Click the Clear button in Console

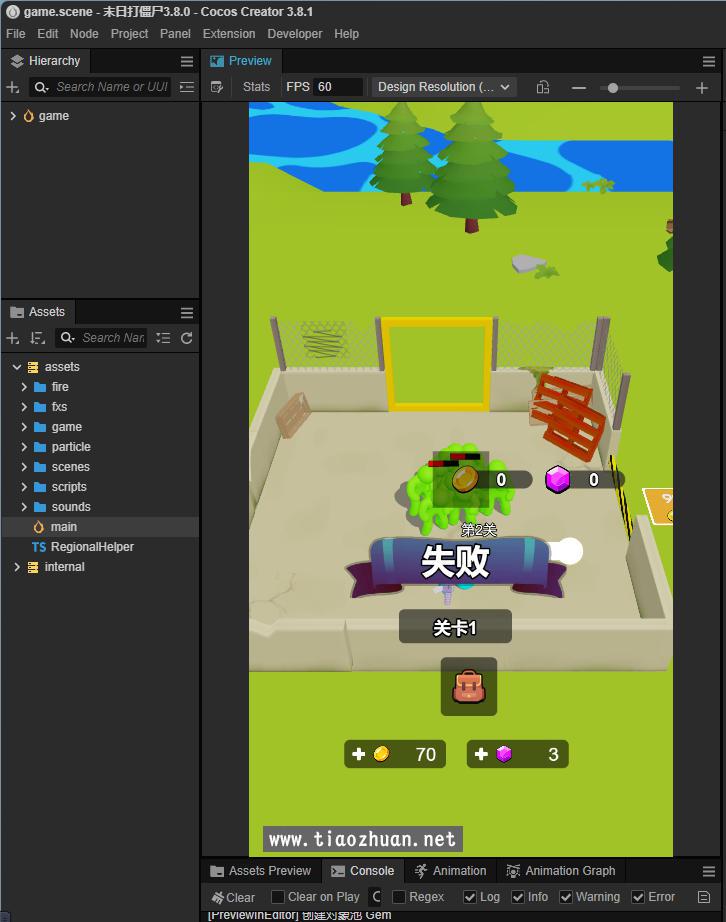[x=233, y=897]
